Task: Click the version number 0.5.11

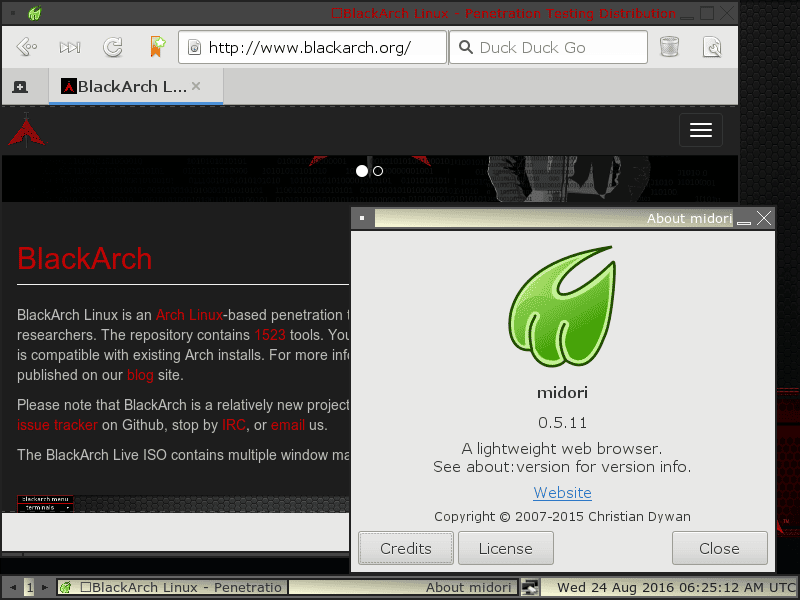Action: [562, 422]
